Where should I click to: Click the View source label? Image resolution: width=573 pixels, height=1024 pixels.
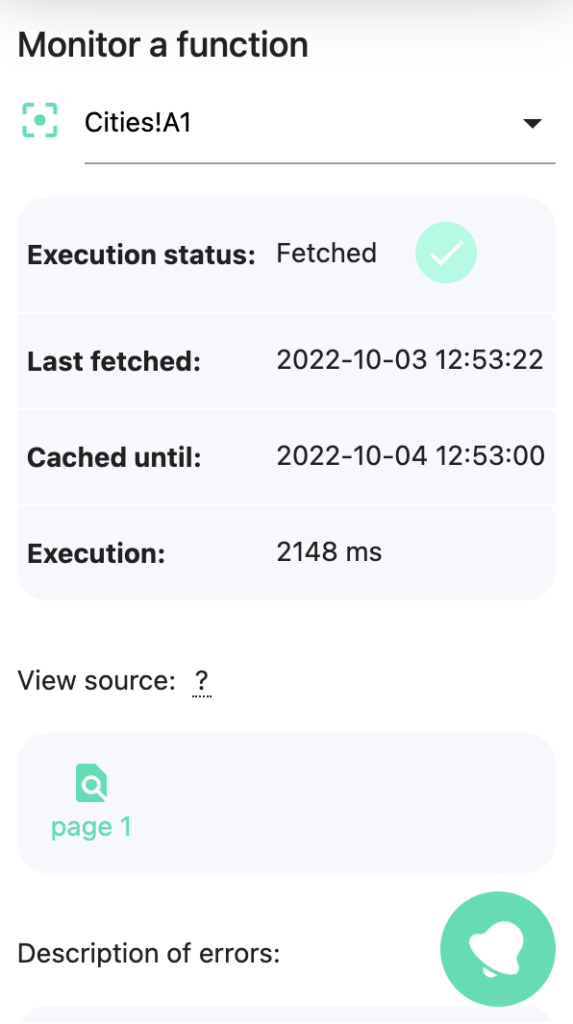point(97,680)
